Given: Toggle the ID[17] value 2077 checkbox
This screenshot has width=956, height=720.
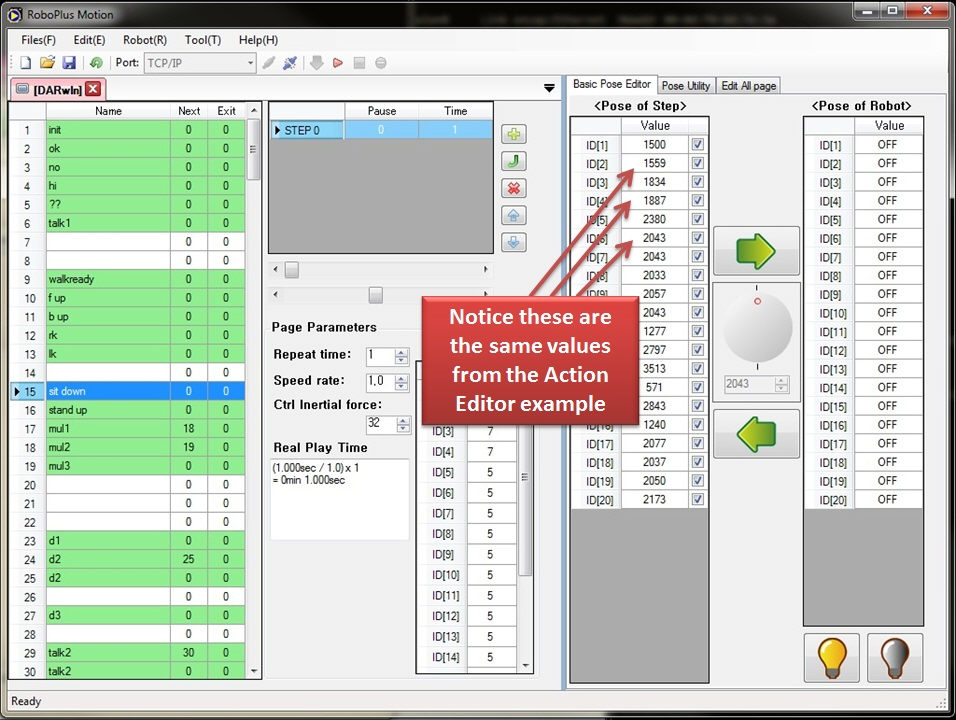Looking at the screenshot, I should (x=697, y=443).
